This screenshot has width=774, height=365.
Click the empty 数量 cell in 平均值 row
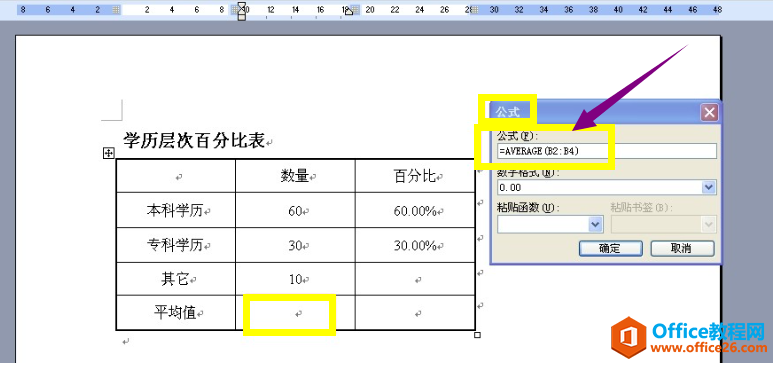tap(295, 313)
